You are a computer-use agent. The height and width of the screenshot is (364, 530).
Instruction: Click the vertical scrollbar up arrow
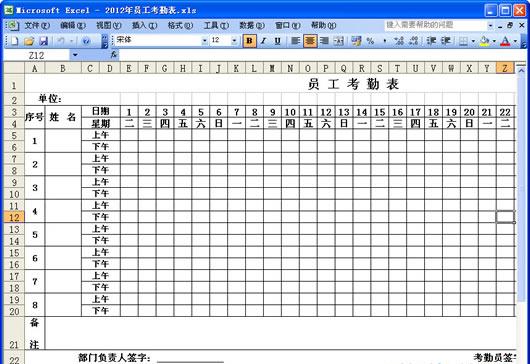(521, 70)
